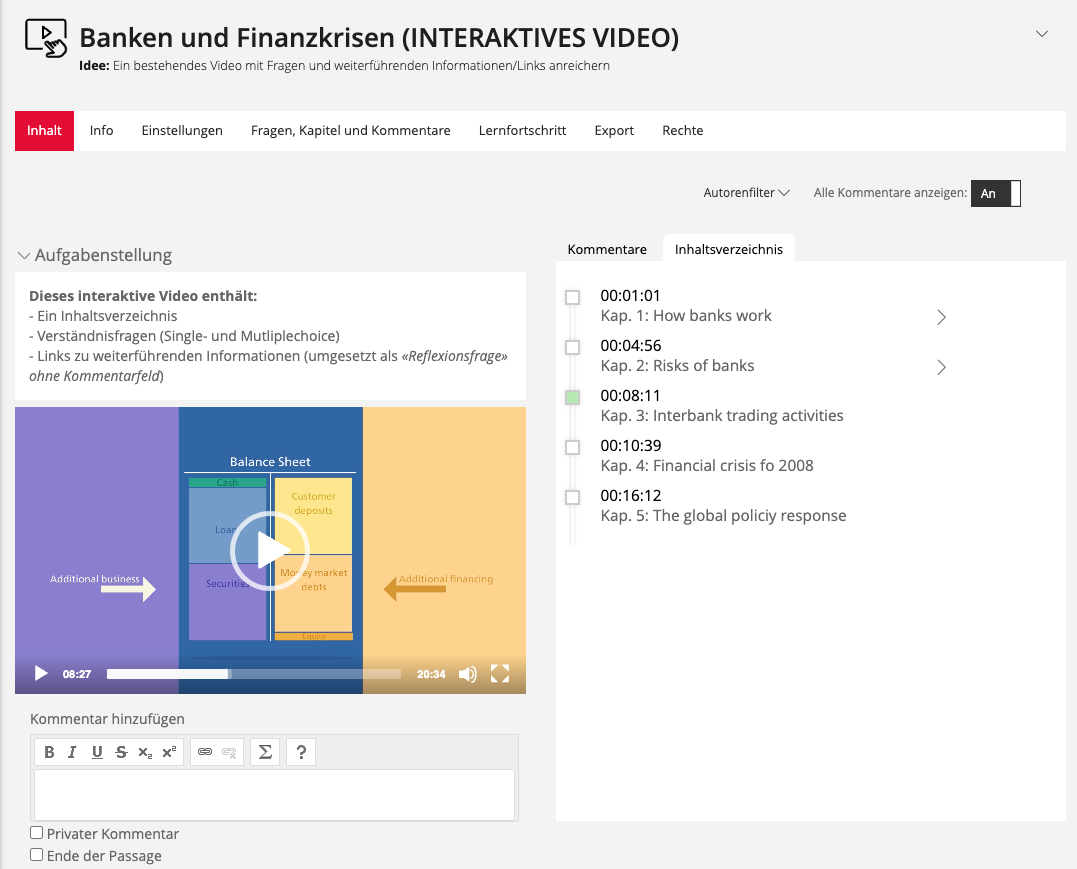Screen dimensions: 1077x869
Task: Click the video progress bar
Action: coord(253,674)
